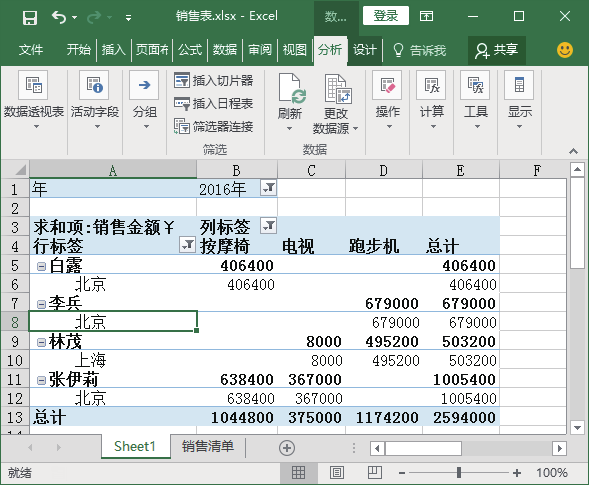Screen dimensions: 589x485
Task: Collapse the 白露 row group
Action: tap(41, 266)
